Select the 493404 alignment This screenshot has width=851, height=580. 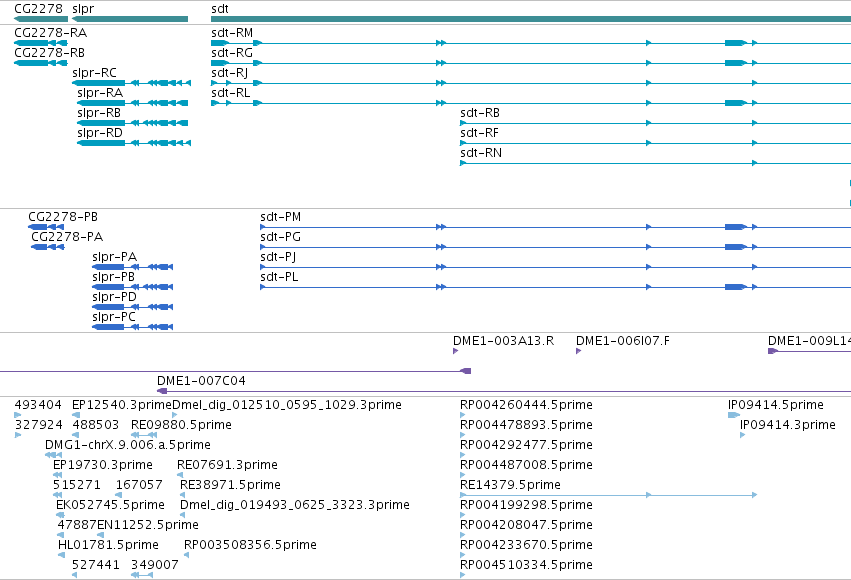point(17,415)
